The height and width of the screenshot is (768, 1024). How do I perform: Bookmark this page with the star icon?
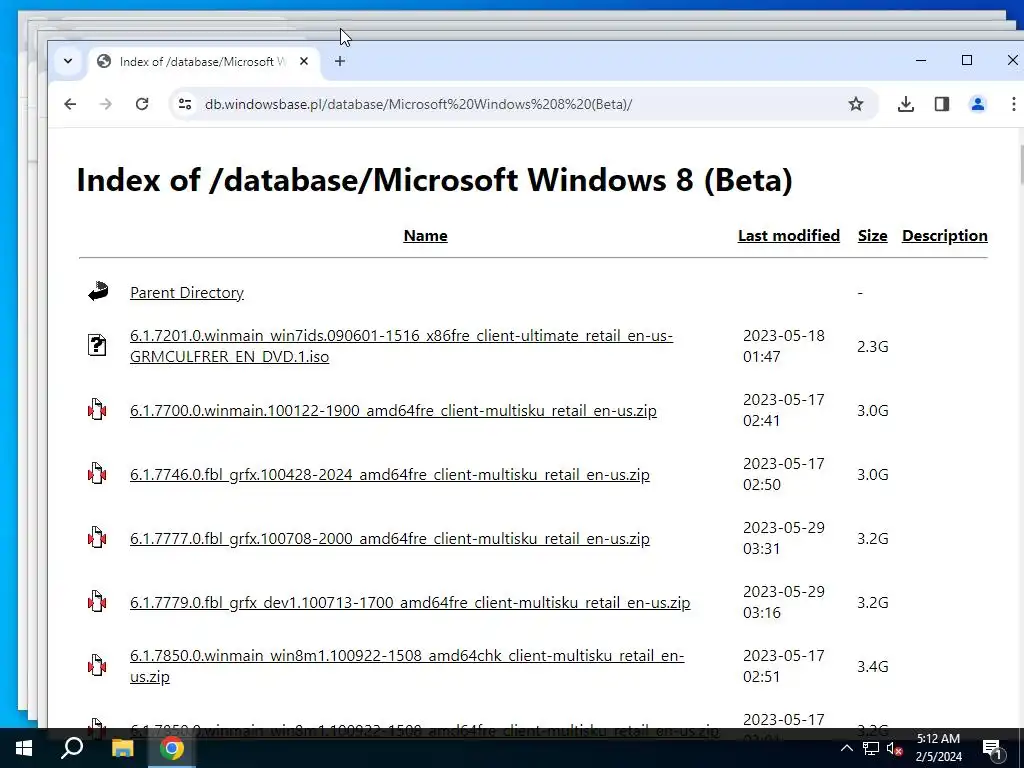[x=856, y=104]
